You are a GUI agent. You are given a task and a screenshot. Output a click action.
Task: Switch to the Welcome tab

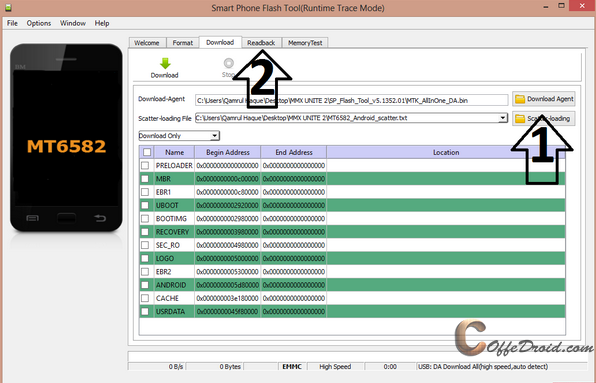pos(147,43)
